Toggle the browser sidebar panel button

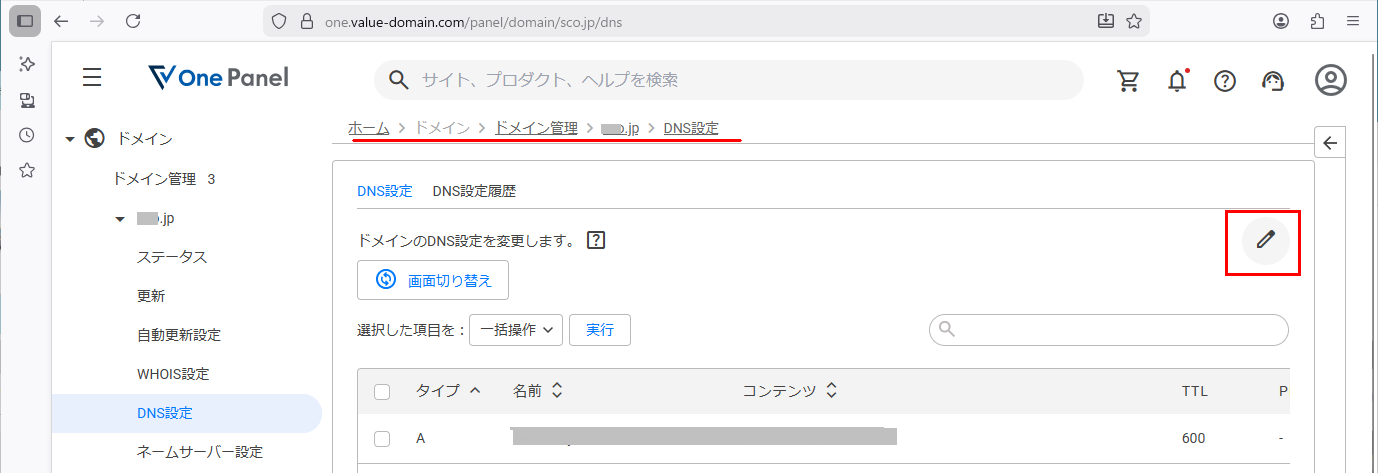(x=25, y=20)
